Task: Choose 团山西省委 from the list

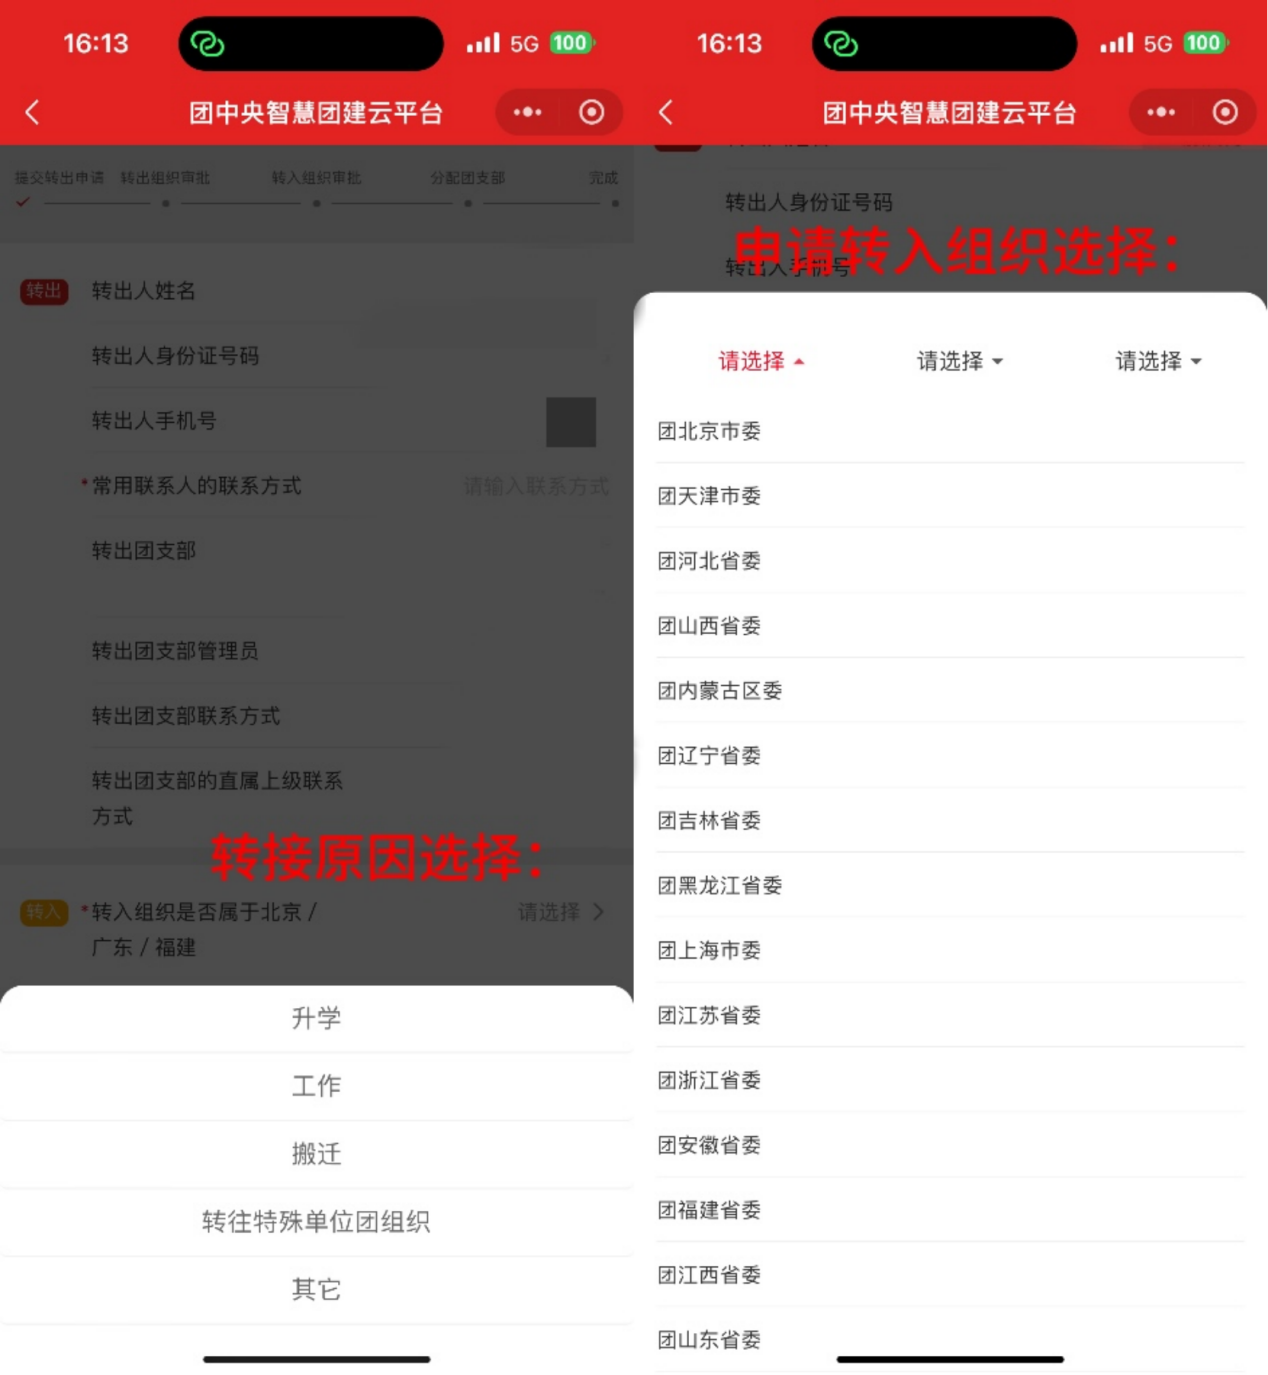Action: click(x=950, y=626)
